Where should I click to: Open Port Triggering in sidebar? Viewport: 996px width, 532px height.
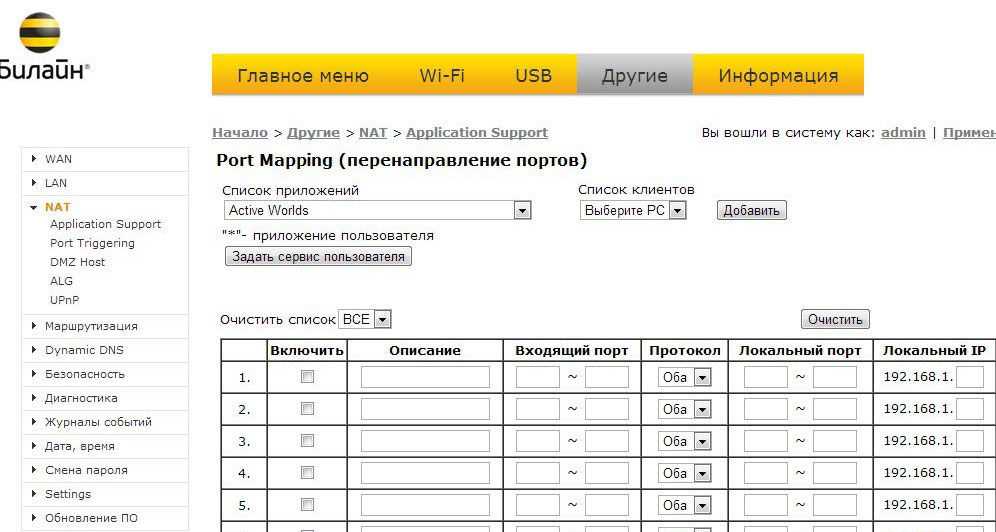pyautogui.click(x=92, y=243)
